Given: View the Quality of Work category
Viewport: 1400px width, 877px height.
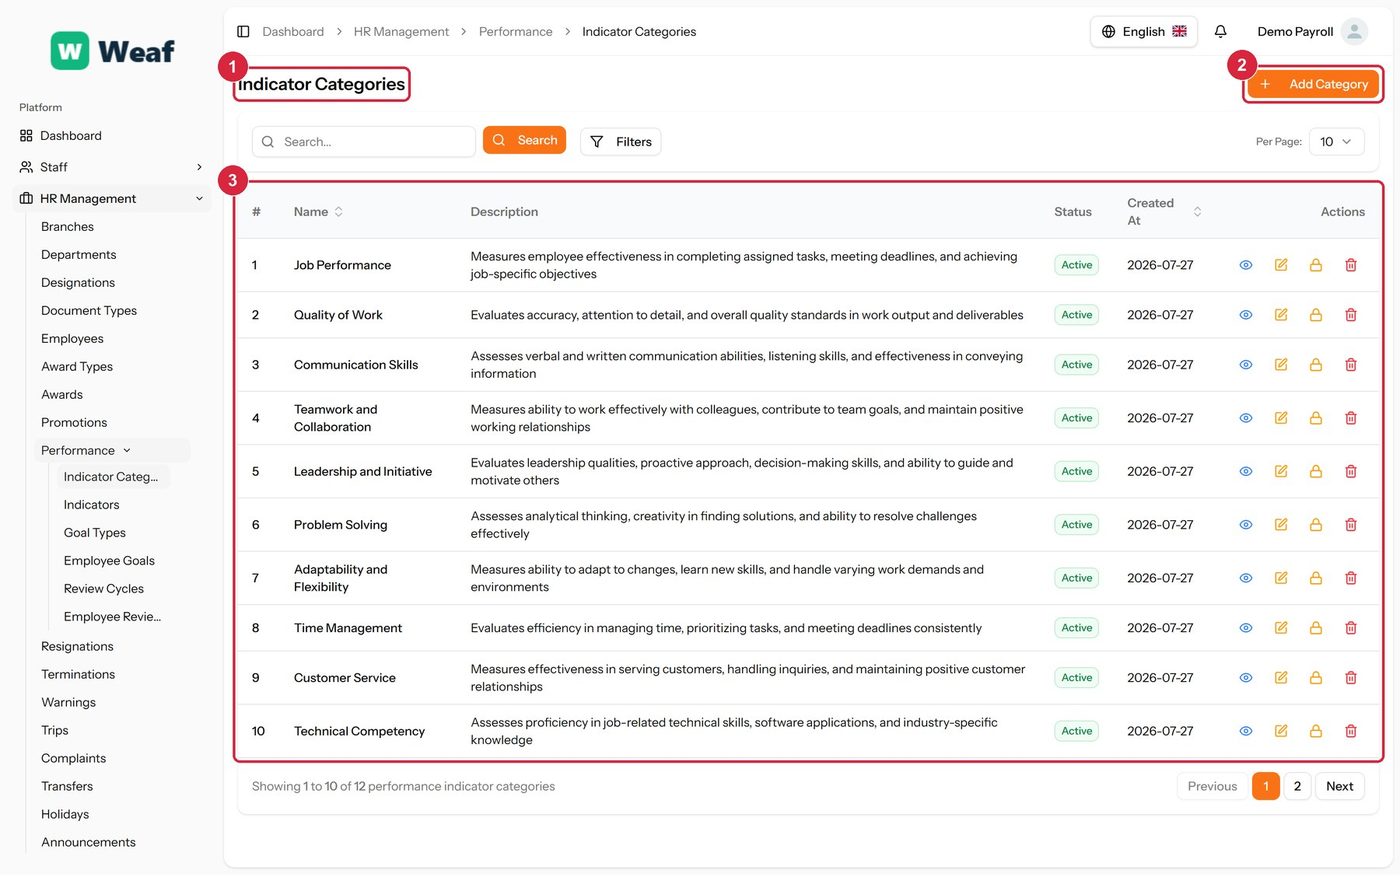Looking at the screenshot, I should pos(1246,315).
